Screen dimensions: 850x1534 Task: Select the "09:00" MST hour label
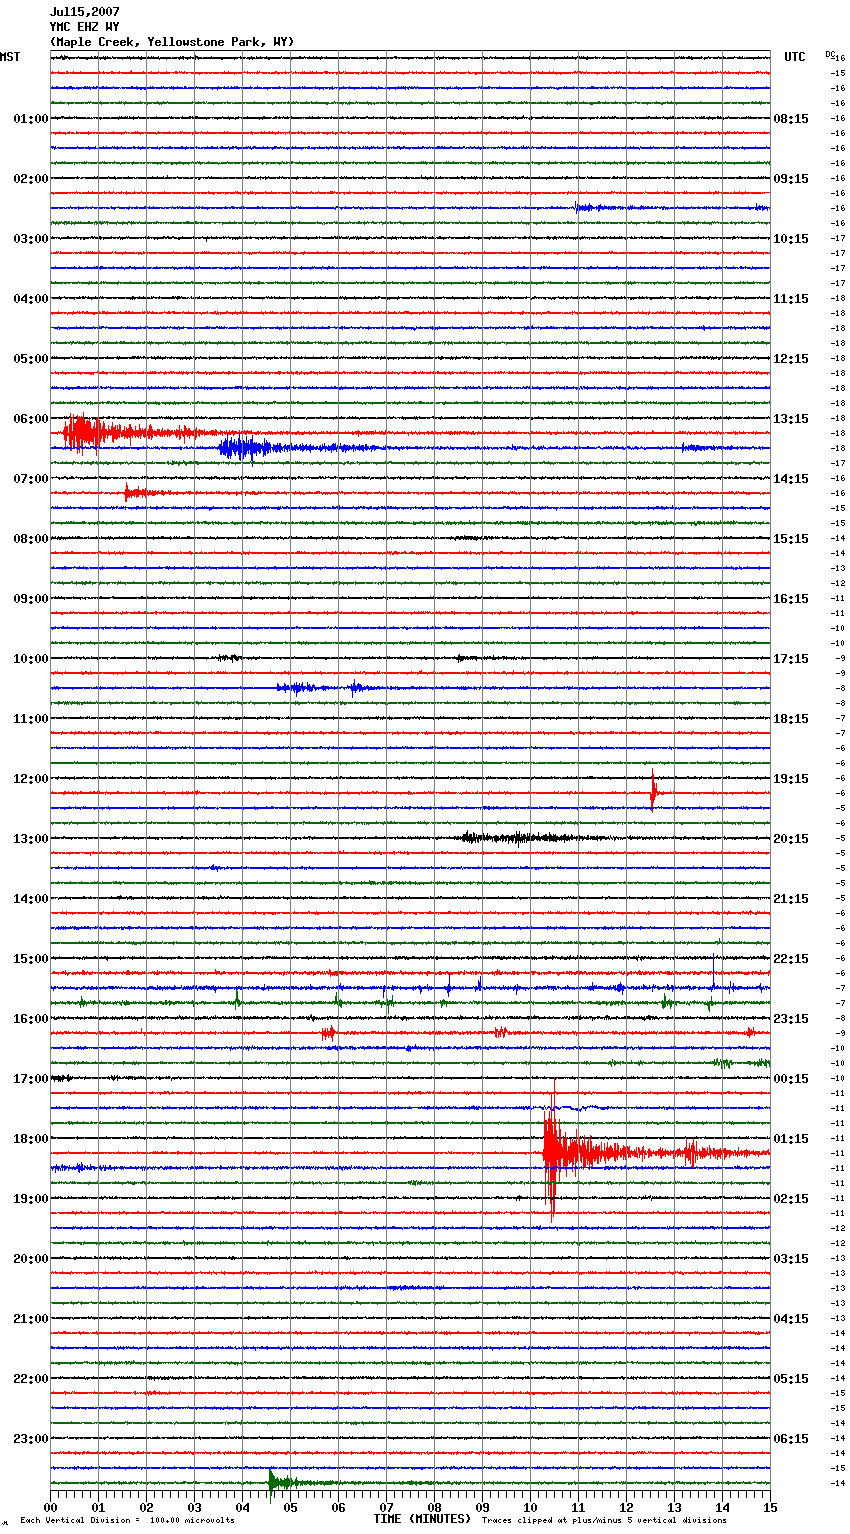pyautogui.click(x=30, y=599)
